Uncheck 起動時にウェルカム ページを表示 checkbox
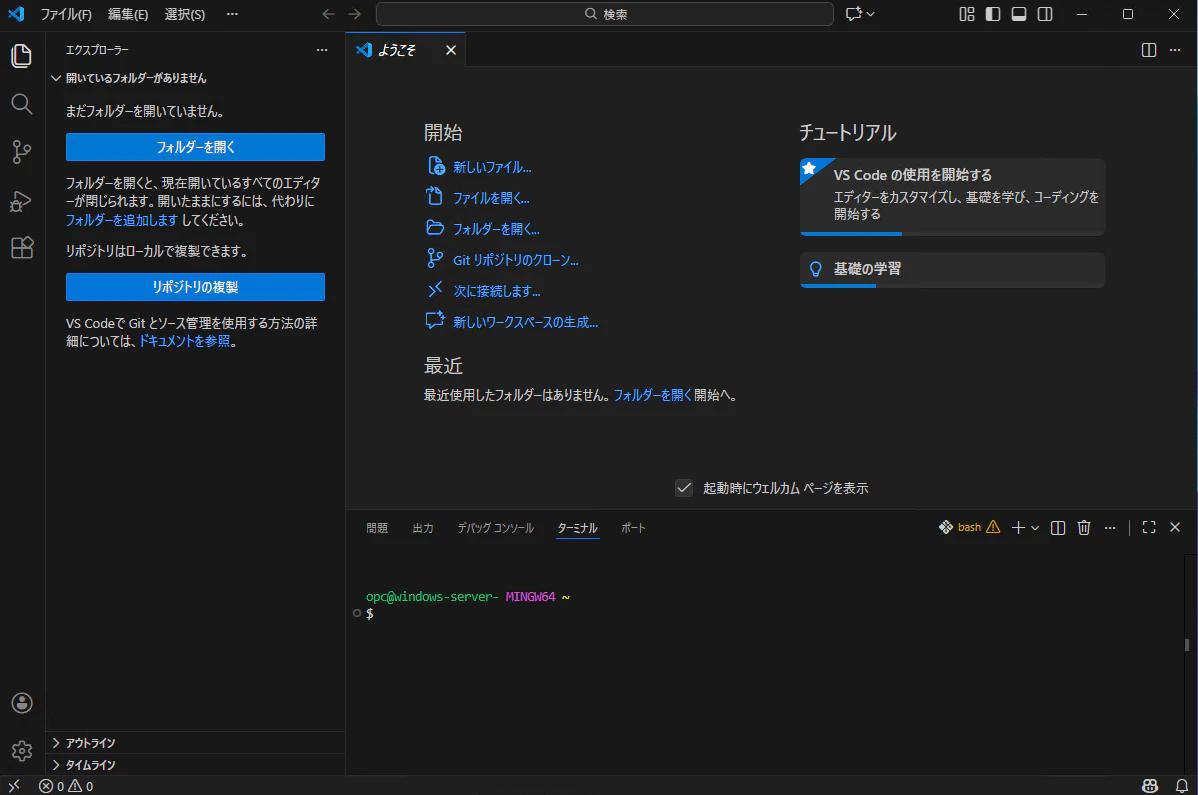Screen dimensions: 1198x795 pyautogui.click(x=684, y=488)
